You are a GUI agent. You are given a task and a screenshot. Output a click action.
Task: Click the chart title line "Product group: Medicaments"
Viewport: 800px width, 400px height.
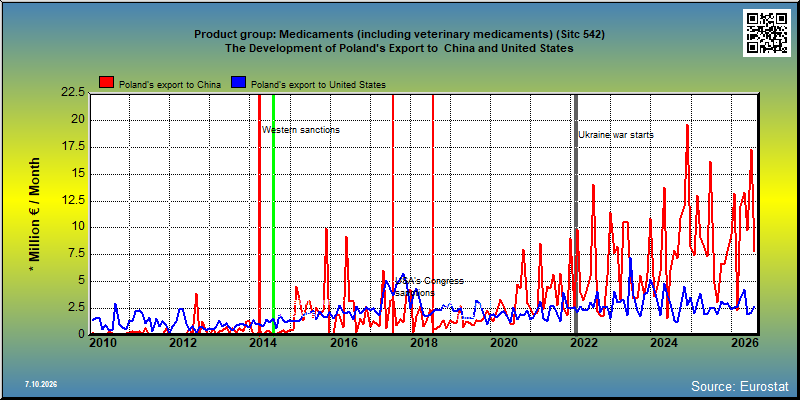[x=399, y=35]
